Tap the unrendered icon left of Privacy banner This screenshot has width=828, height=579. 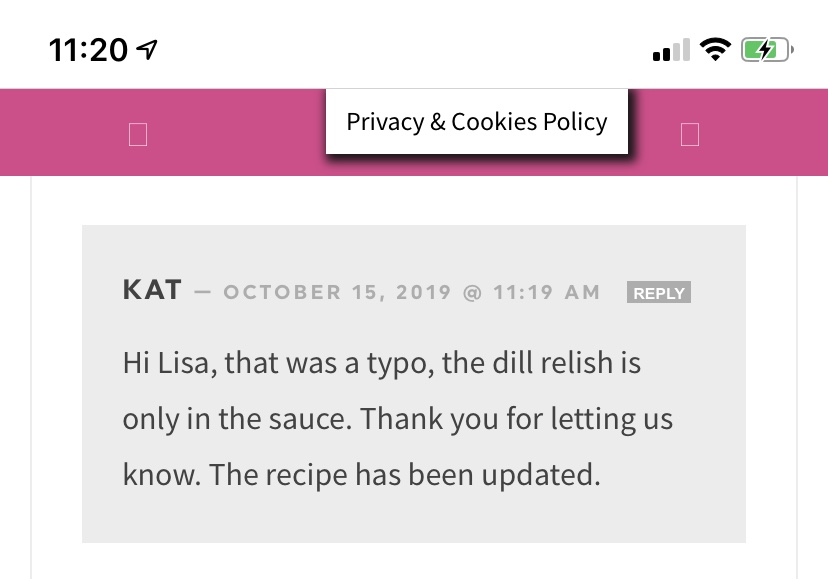[x=138, y=134]
